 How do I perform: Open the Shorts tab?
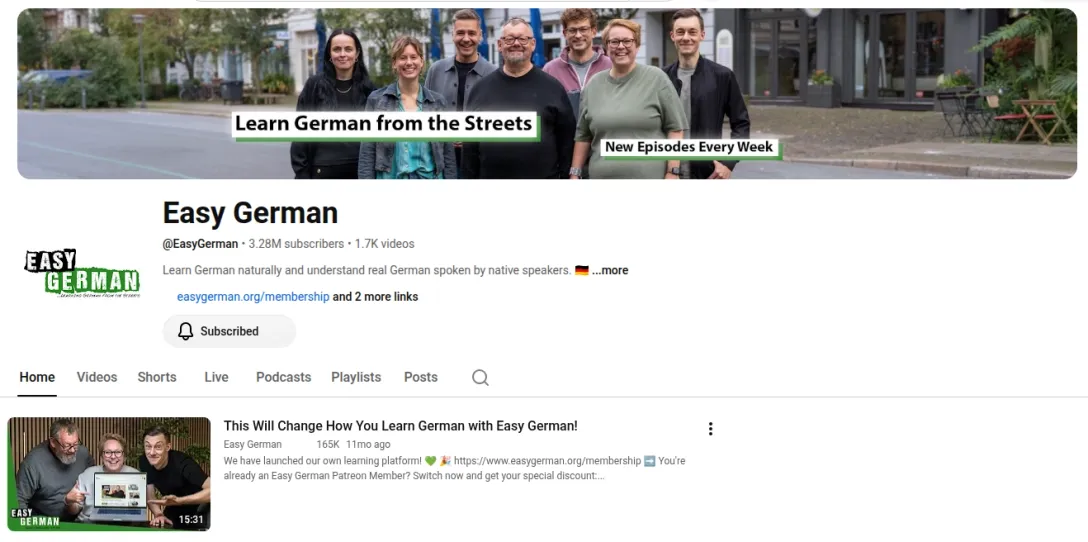pos(157,378)
